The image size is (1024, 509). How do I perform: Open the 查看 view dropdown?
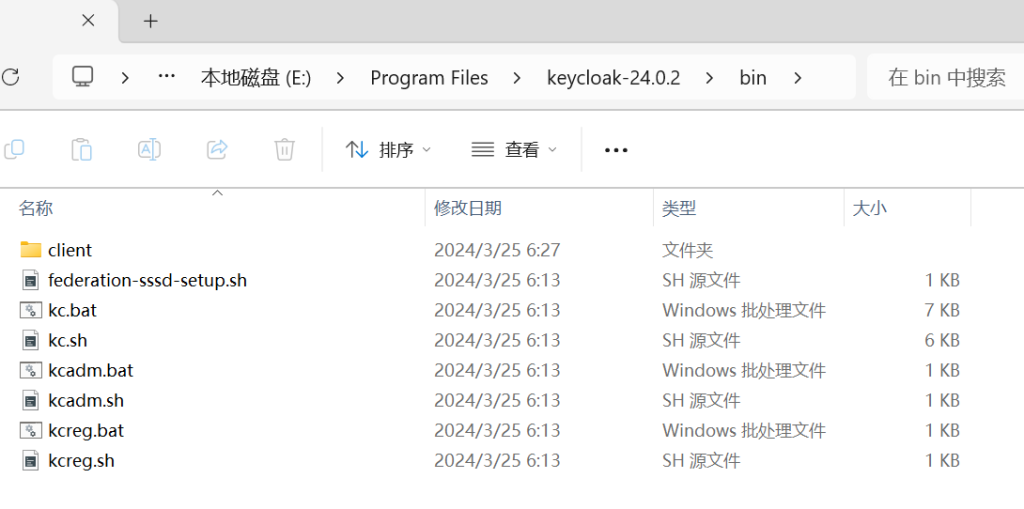pos(515,150)
